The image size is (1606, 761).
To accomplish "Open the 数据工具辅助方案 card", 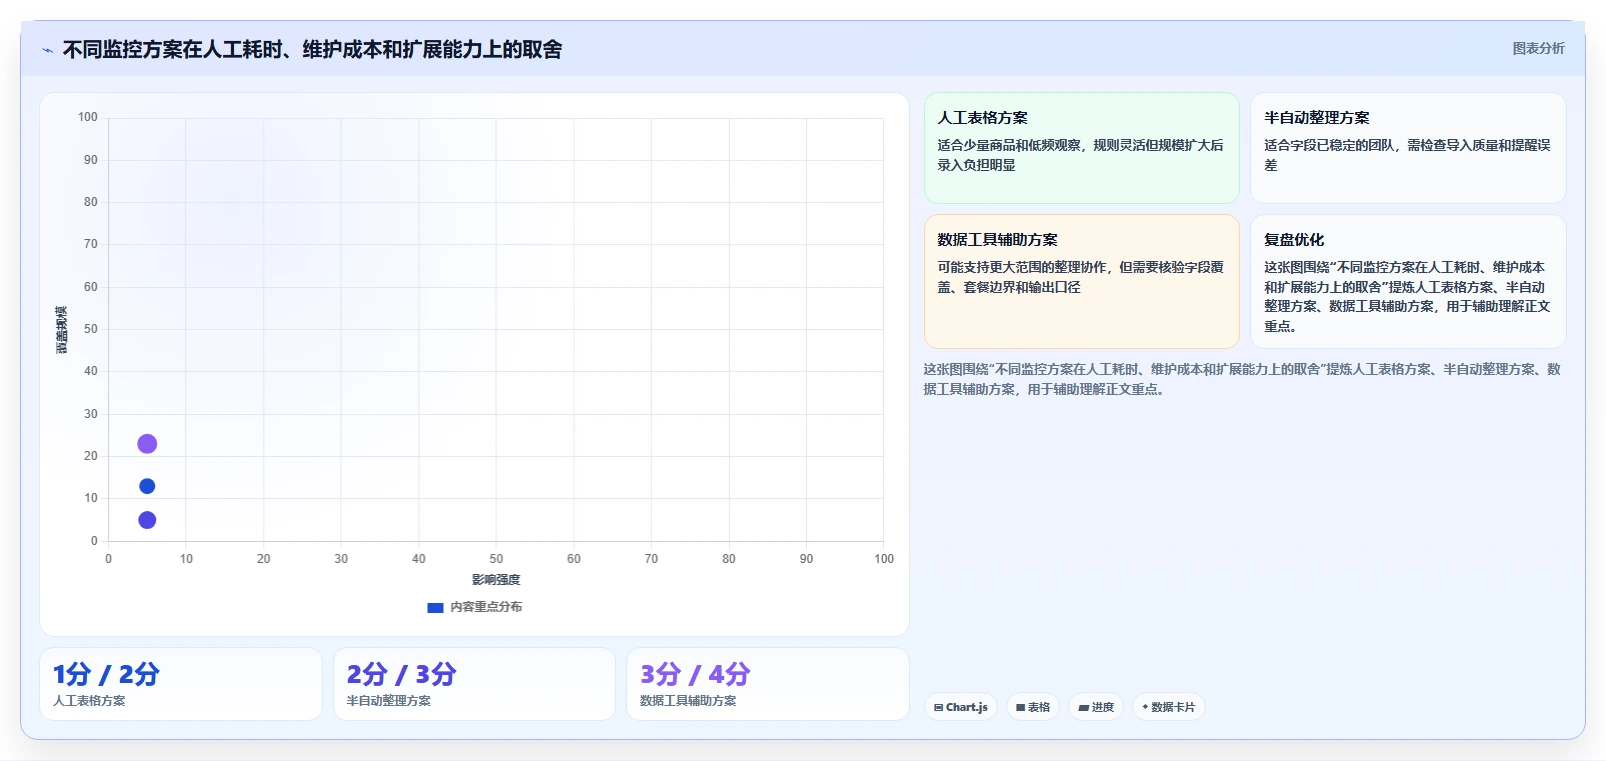I will [1081, 281].
